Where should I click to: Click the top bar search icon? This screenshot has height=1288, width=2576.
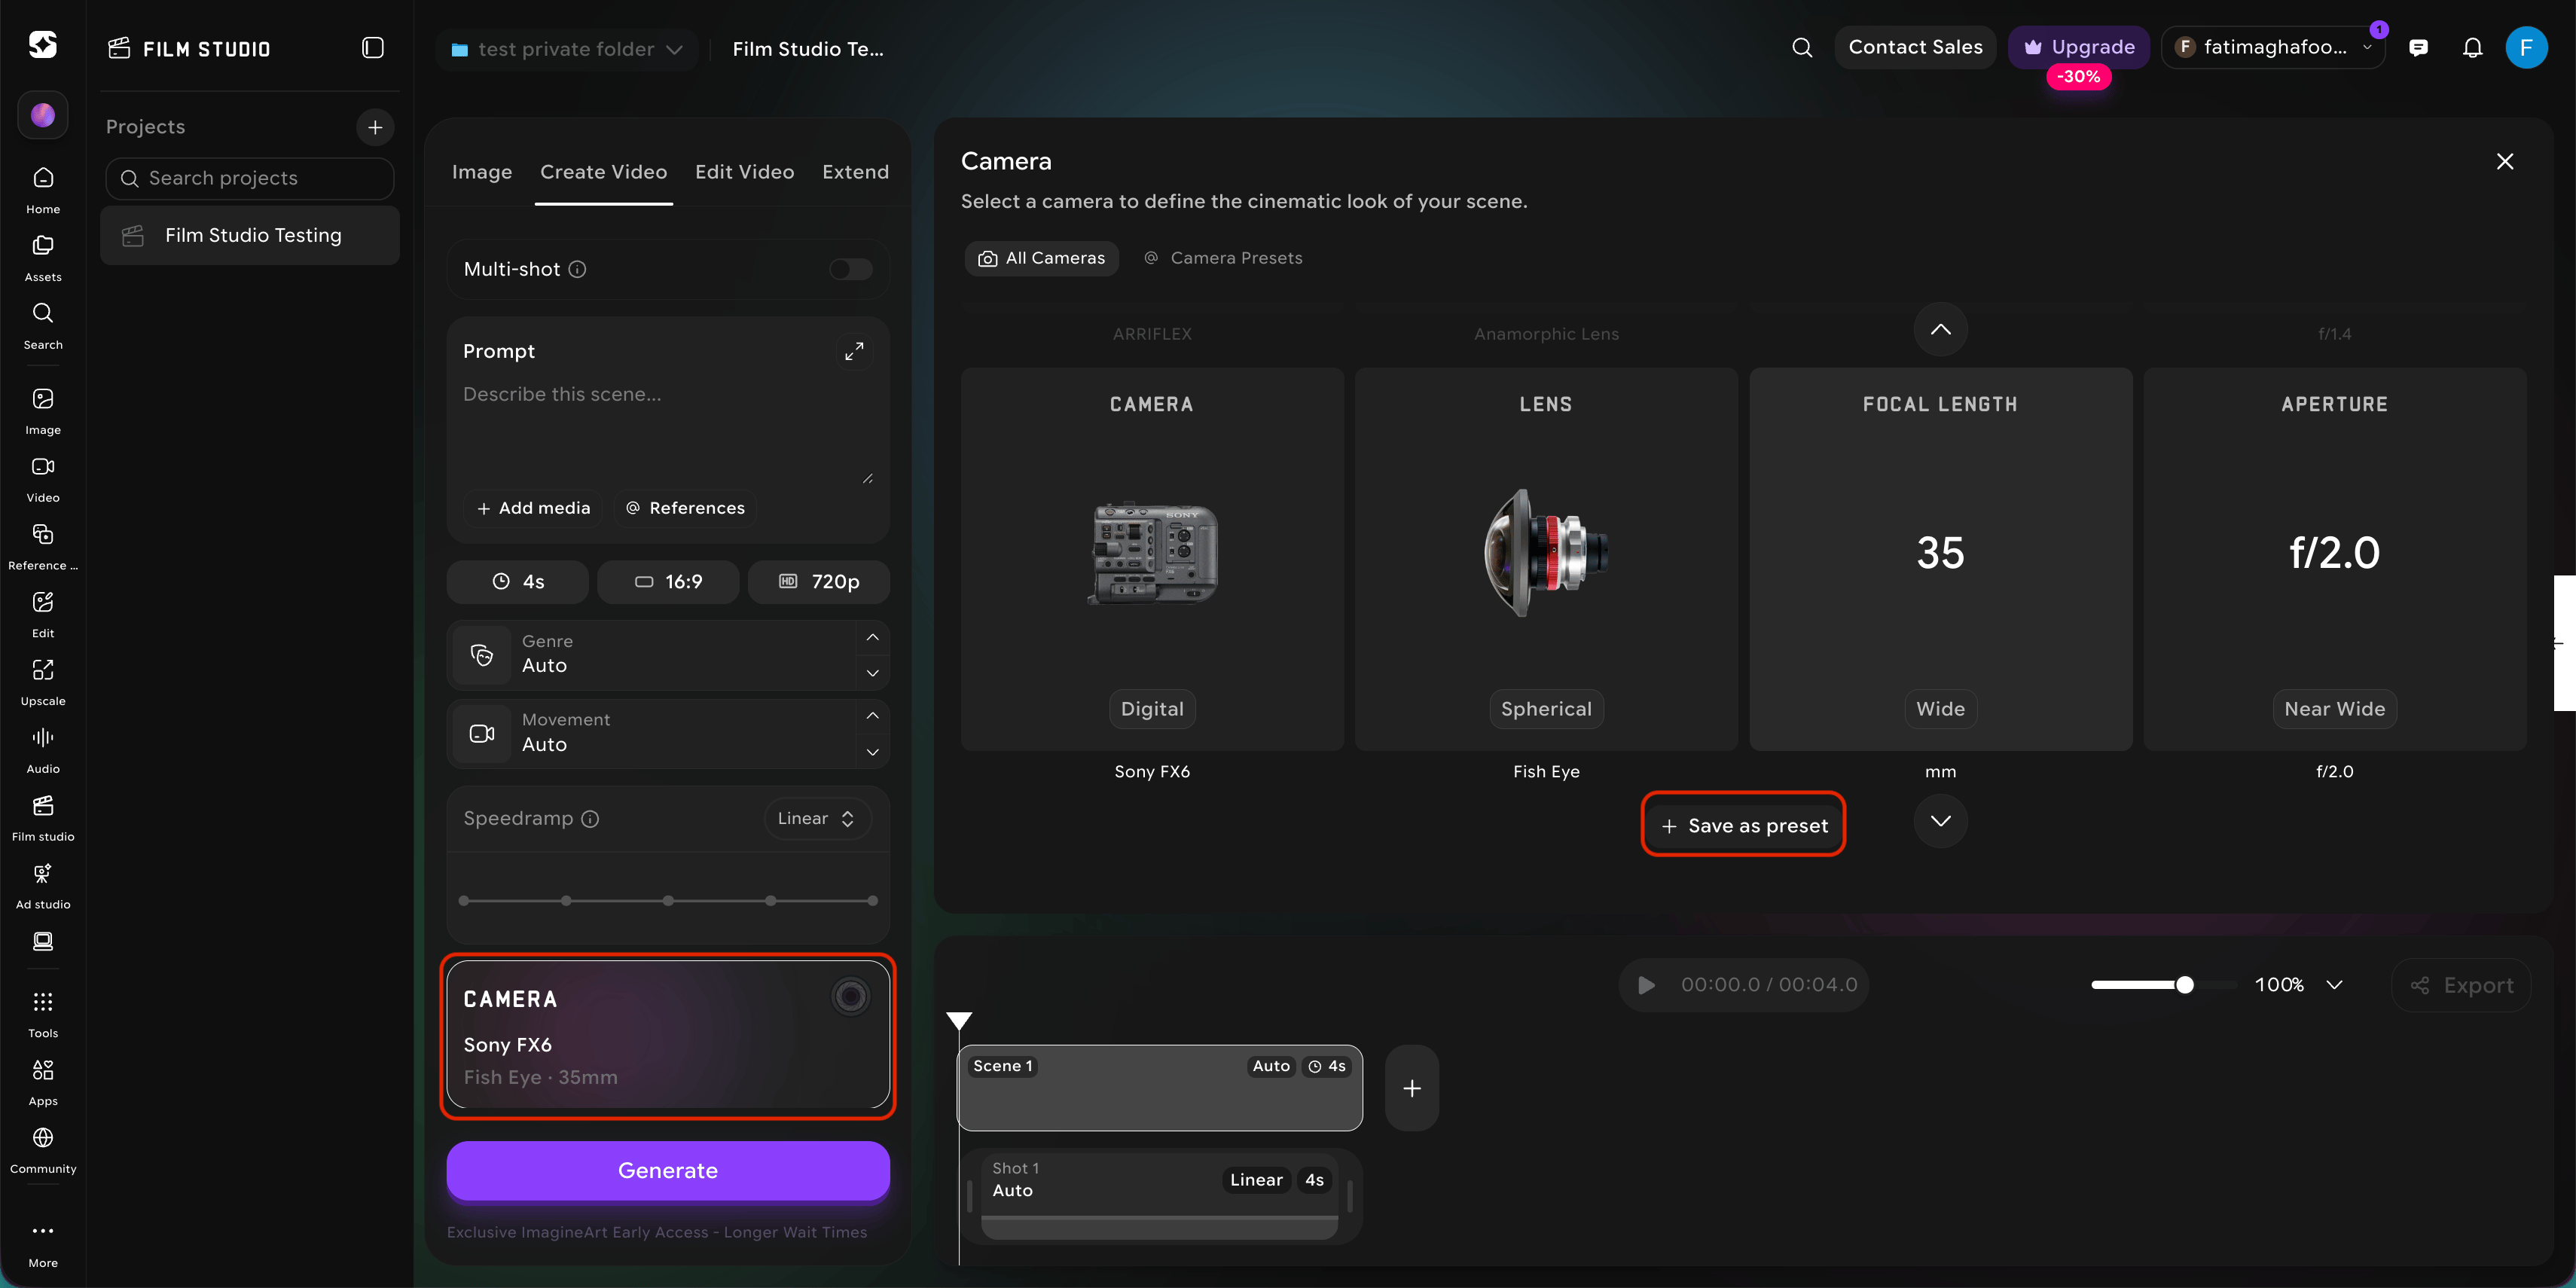click(1802, 47)
